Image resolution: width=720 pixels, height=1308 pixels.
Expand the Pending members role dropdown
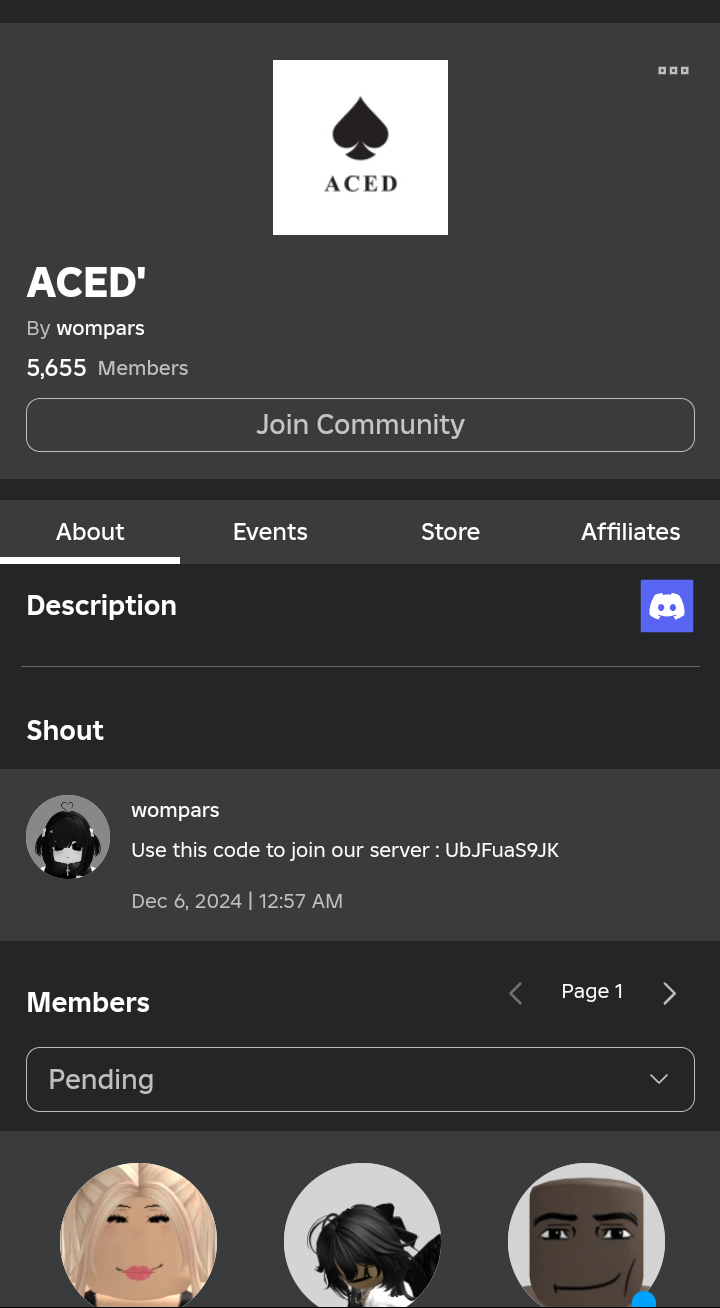click(360, 1079)
